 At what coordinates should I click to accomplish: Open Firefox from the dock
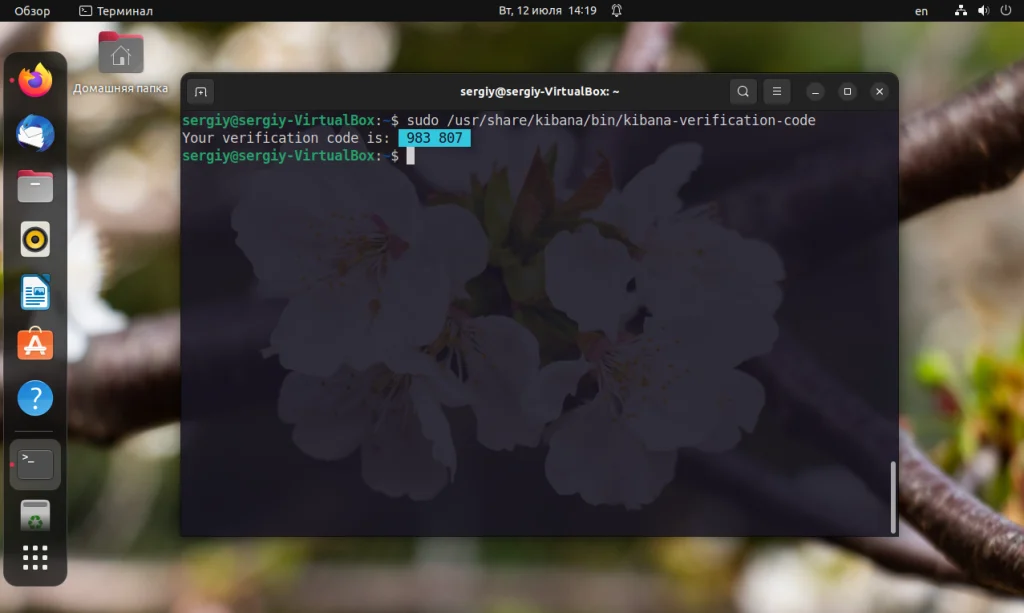[x=35, y=81]
